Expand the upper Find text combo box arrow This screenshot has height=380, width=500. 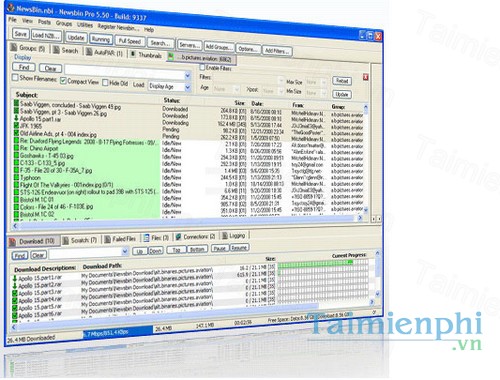187,76
